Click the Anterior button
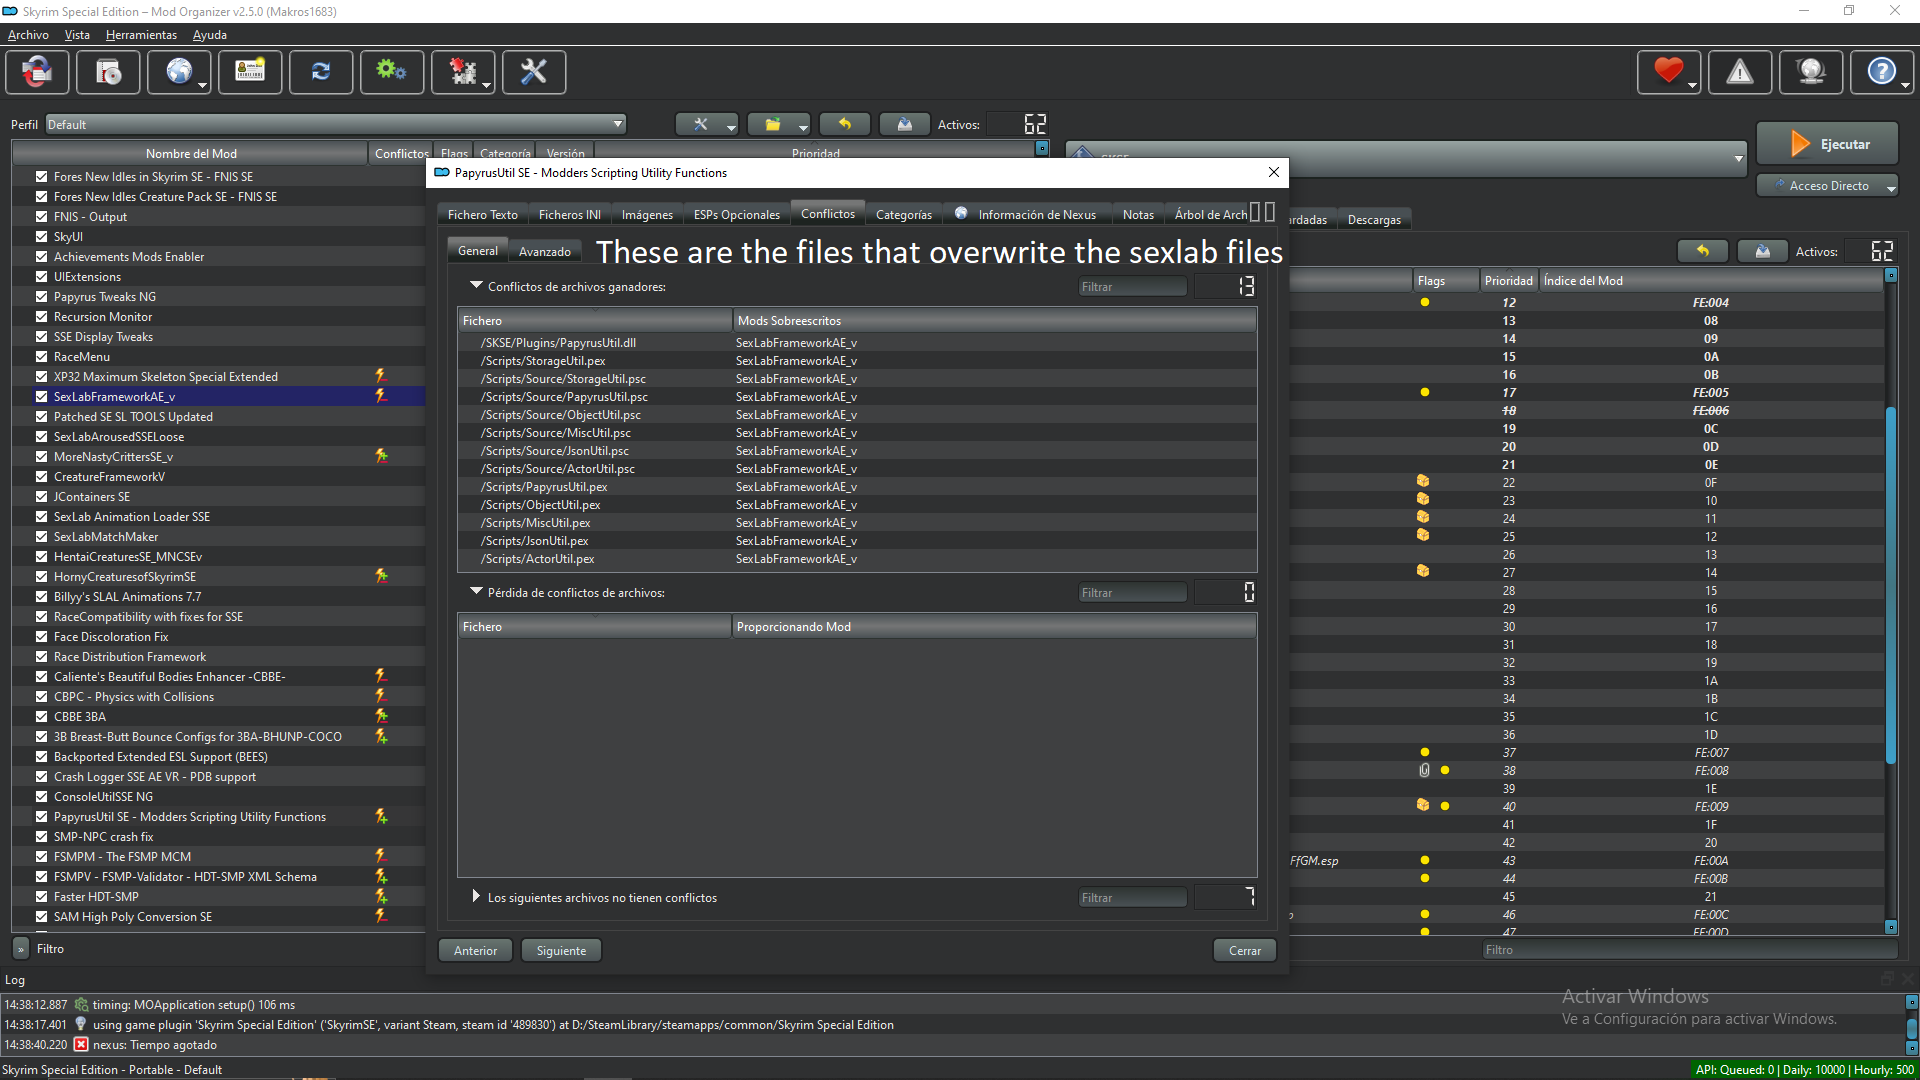Viewport: 1920px width, 1080px height. (475, 950)
